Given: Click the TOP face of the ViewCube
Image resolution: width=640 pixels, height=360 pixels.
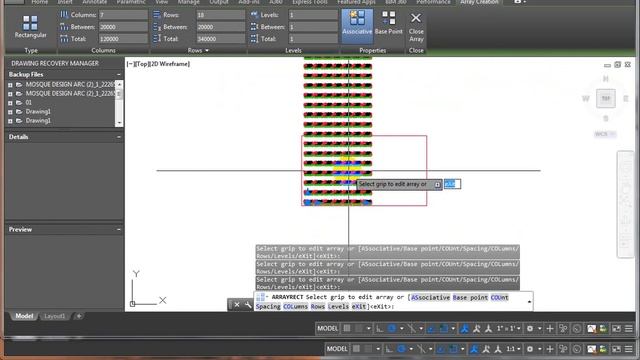Looking at the screenshot, I should tap(606, 98).
